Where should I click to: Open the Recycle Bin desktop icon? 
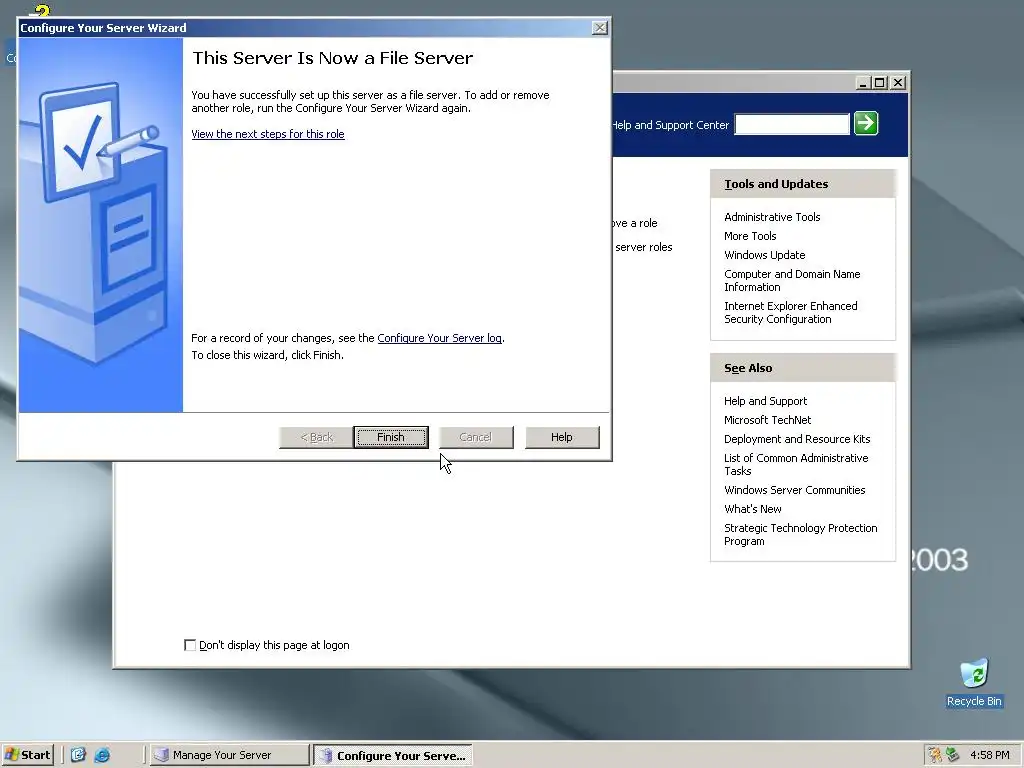pos(974,682)
